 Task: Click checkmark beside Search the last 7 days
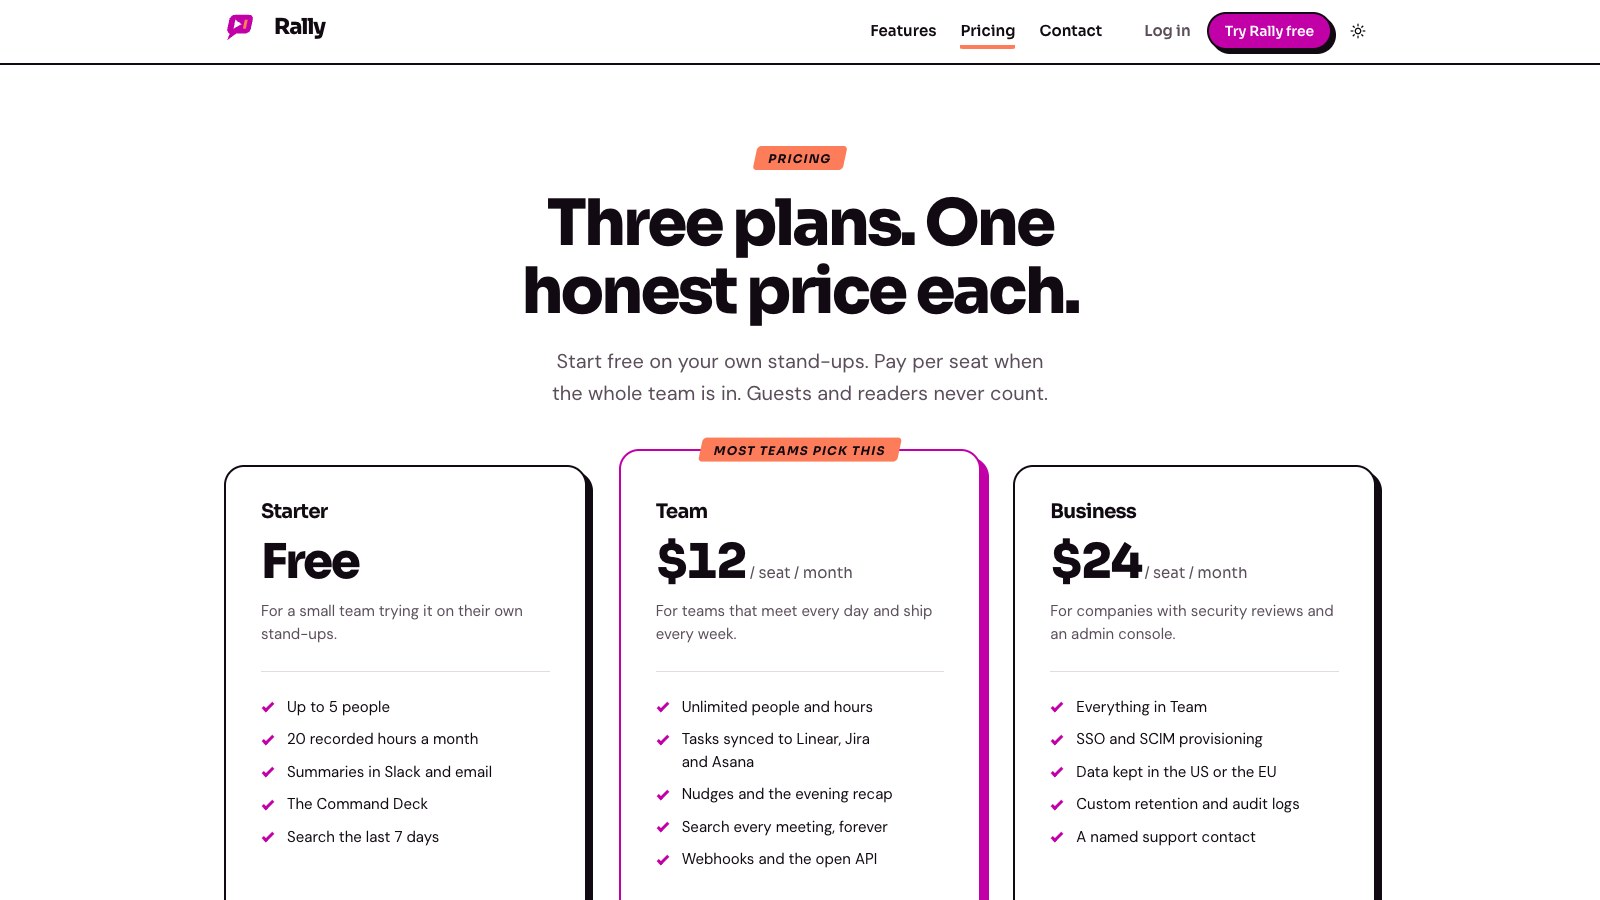pyautogui.click(x=268, y=837)
